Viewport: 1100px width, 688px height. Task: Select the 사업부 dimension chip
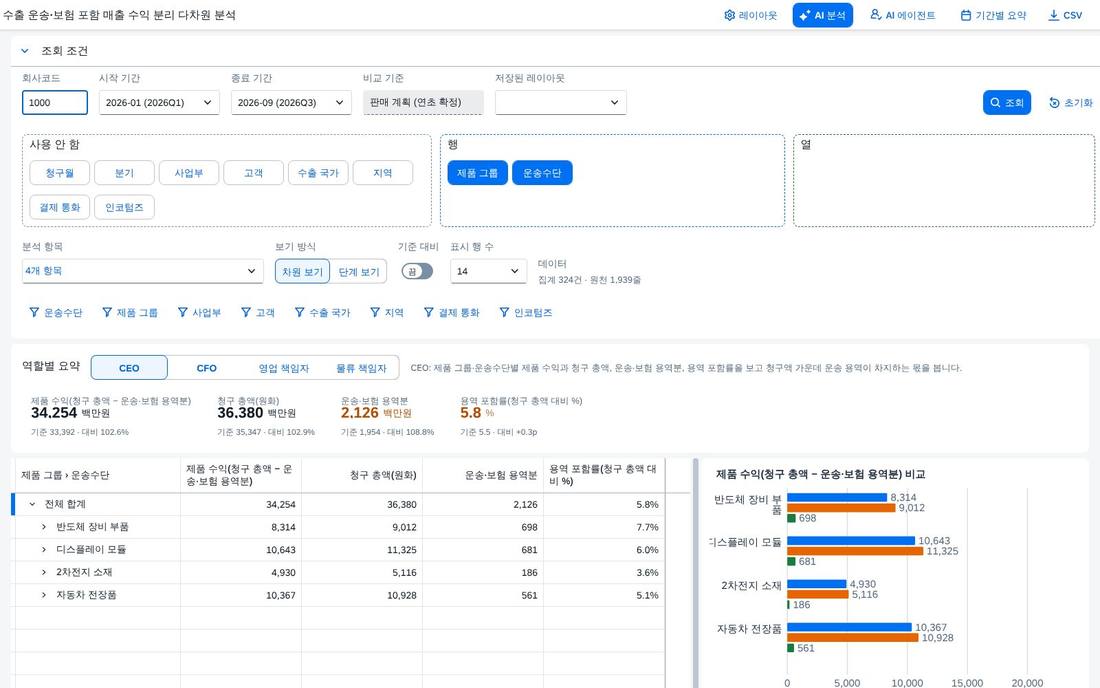(x=189, y=173)
